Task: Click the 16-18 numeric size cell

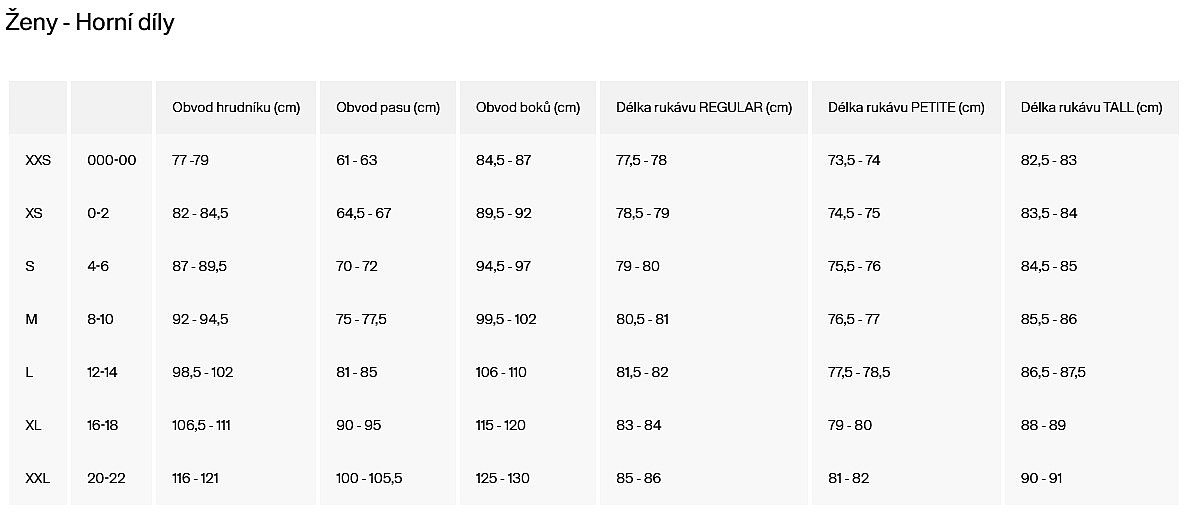Action: pyautogui.click(x=103, y=425)
